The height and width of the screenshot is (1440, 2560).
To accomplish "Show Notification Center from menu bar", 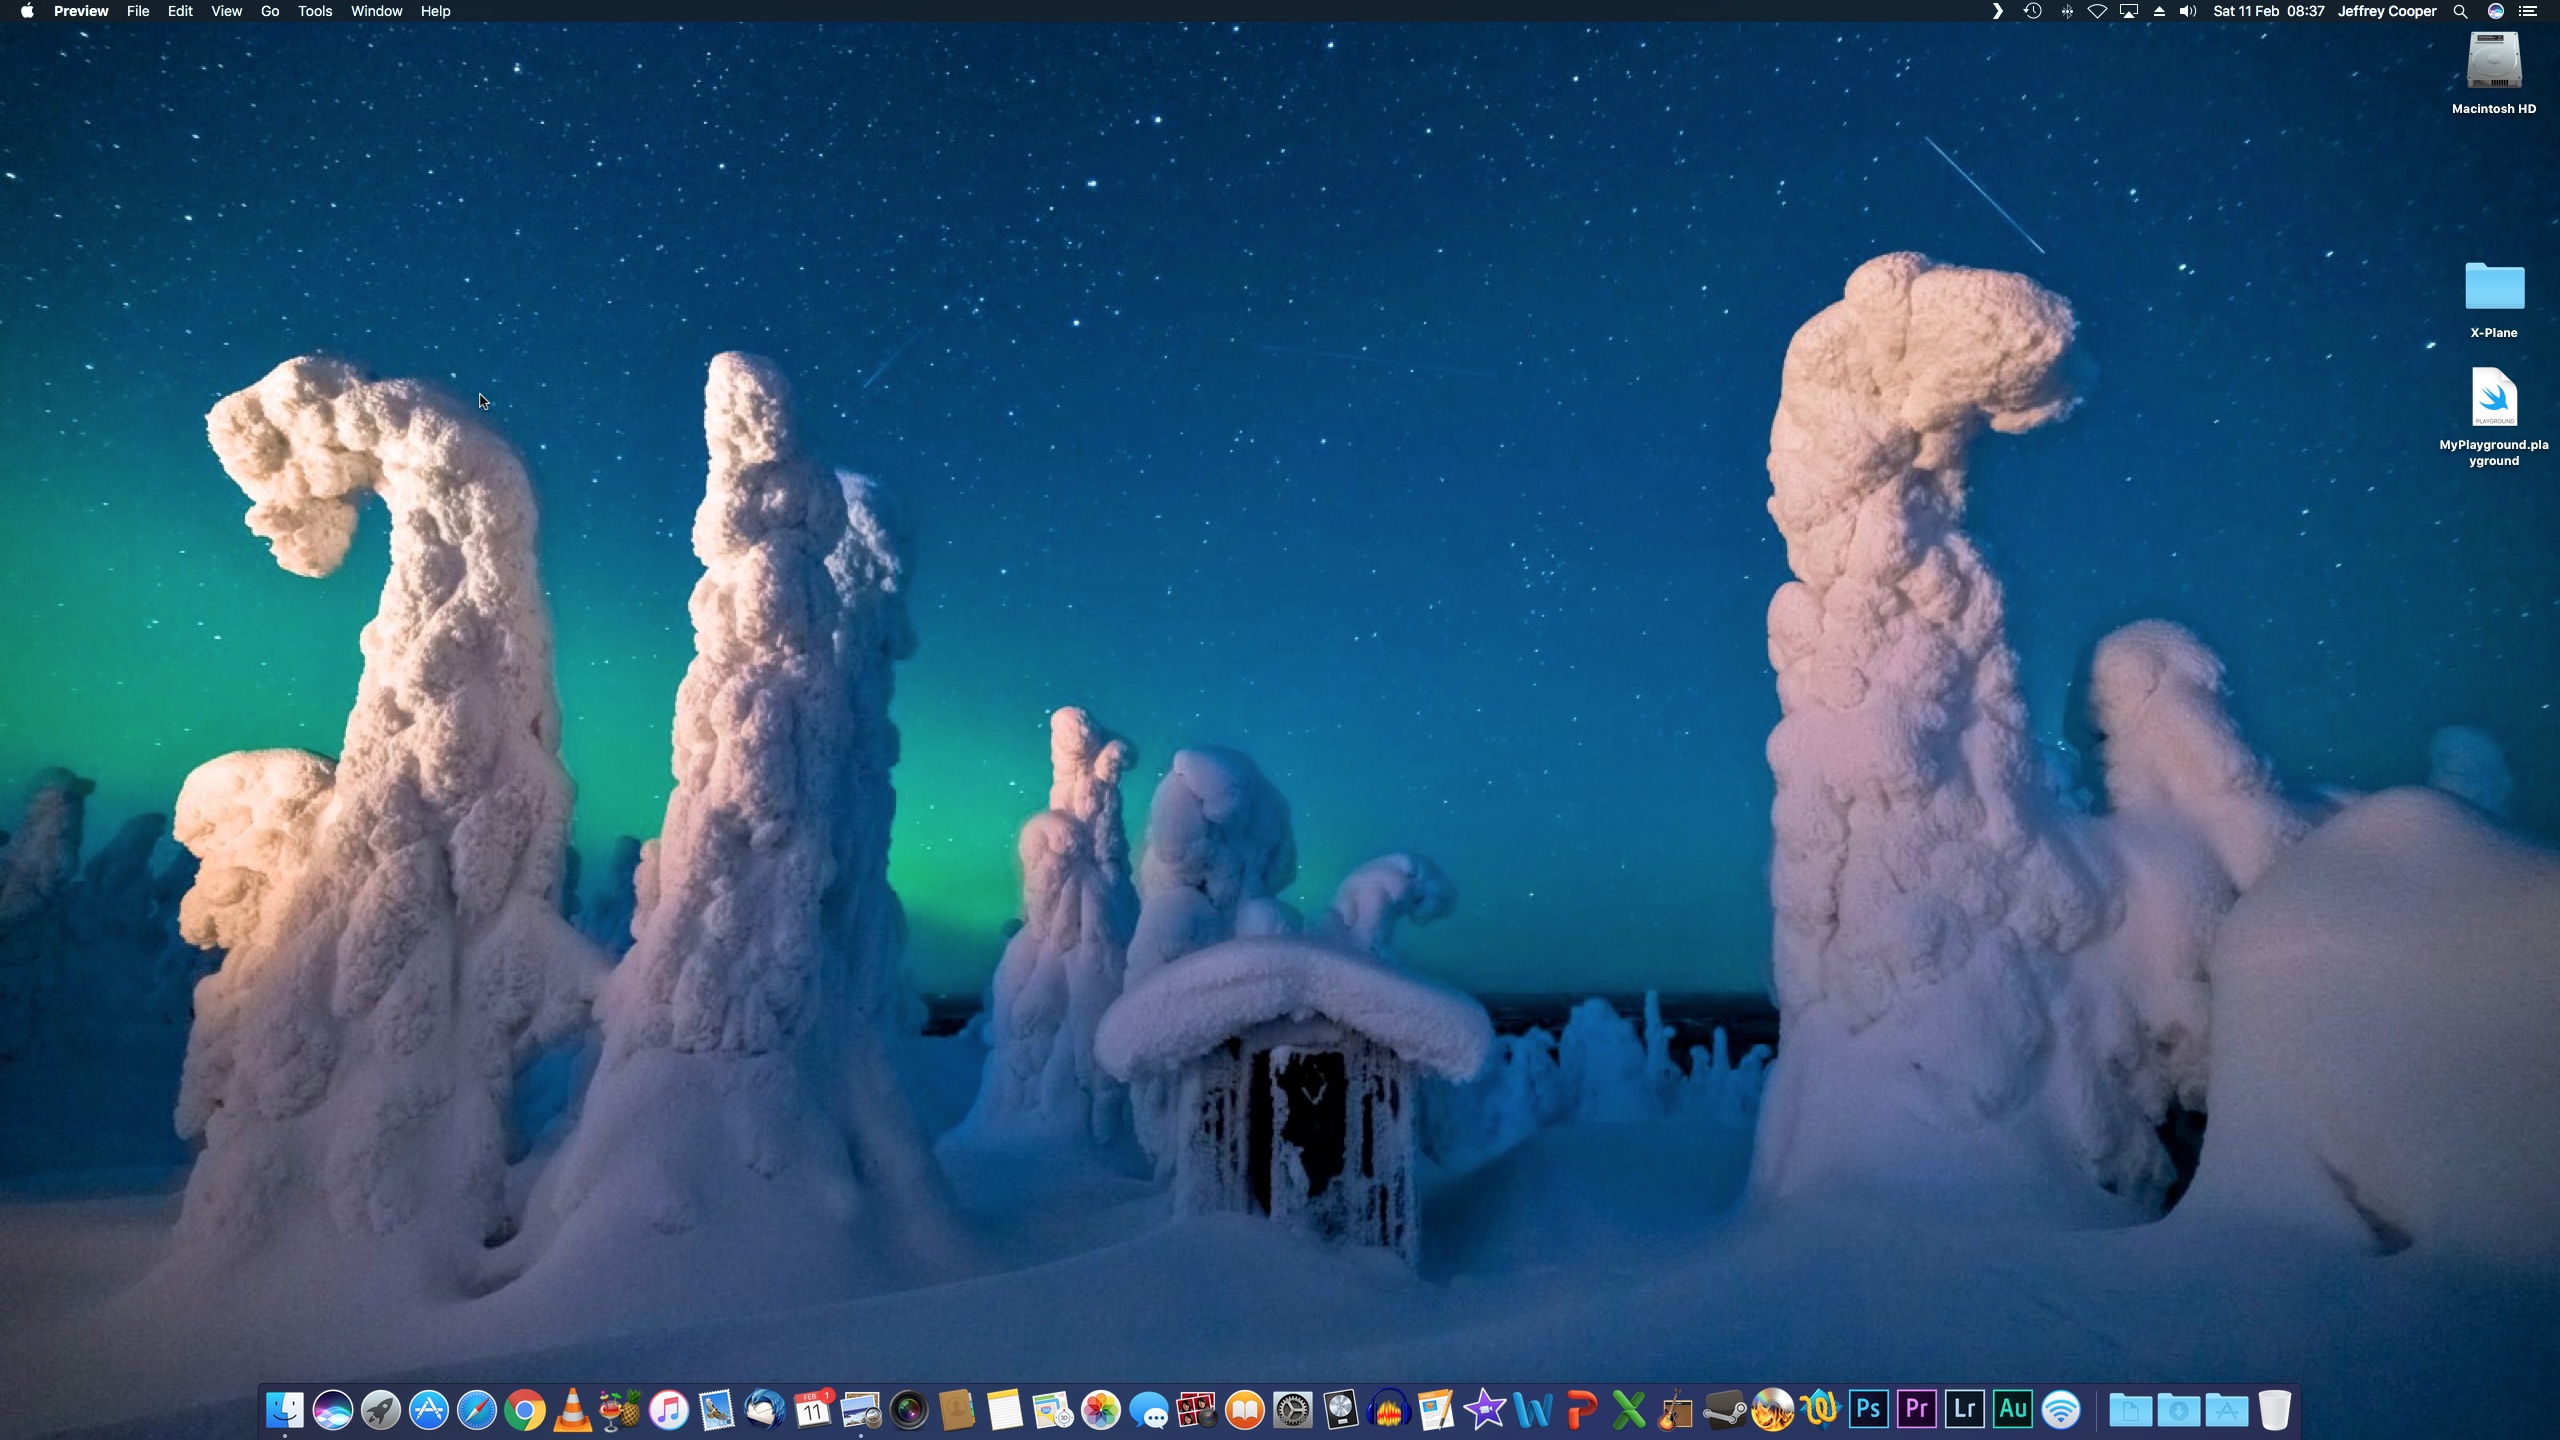I will (2528, 11).
